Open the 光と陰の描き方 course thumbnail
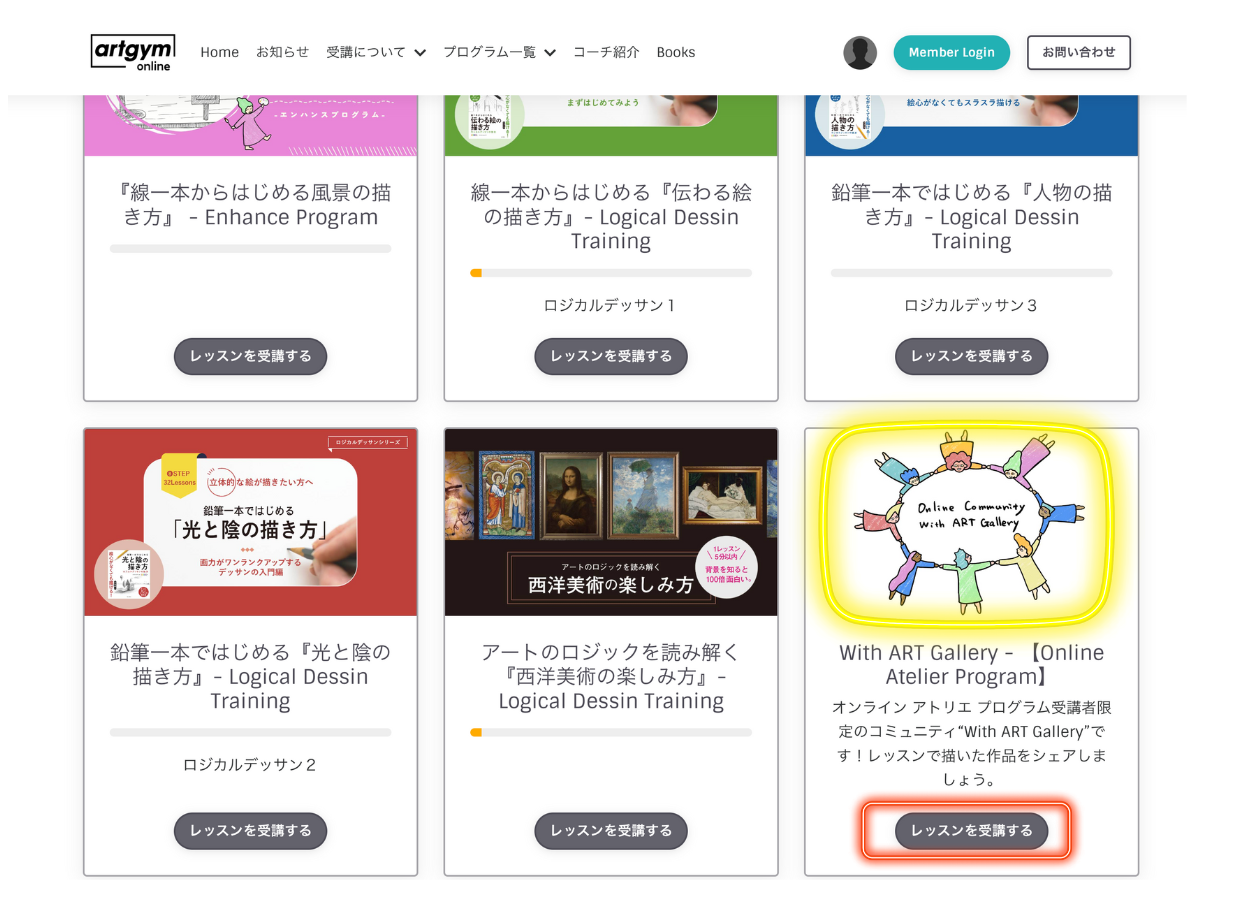Screen dimensions: 1248x900 (251, 522)
